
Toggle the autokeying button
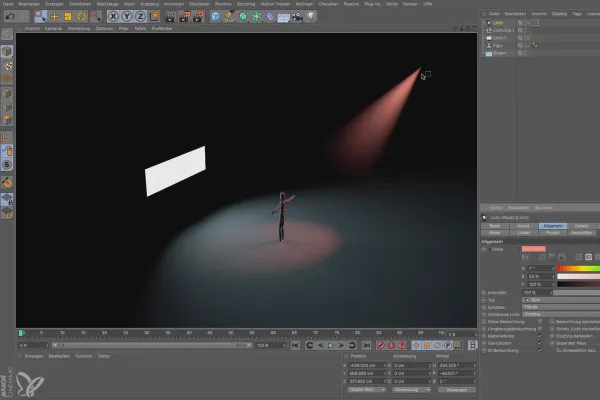391,345
